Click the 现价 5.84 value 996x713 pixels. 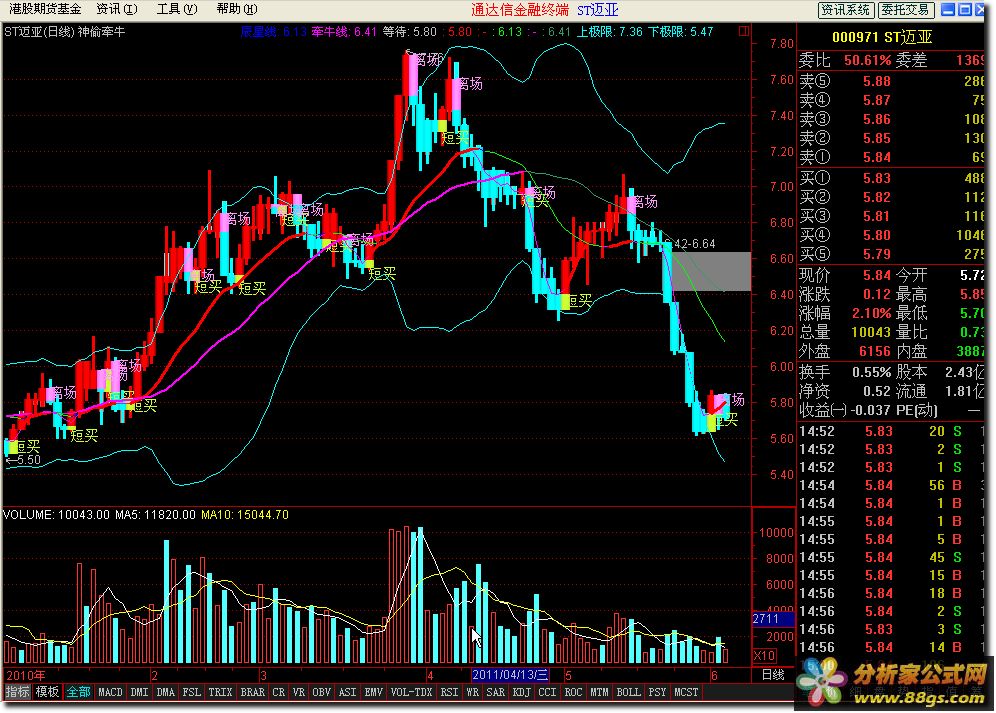coord(877,275)
